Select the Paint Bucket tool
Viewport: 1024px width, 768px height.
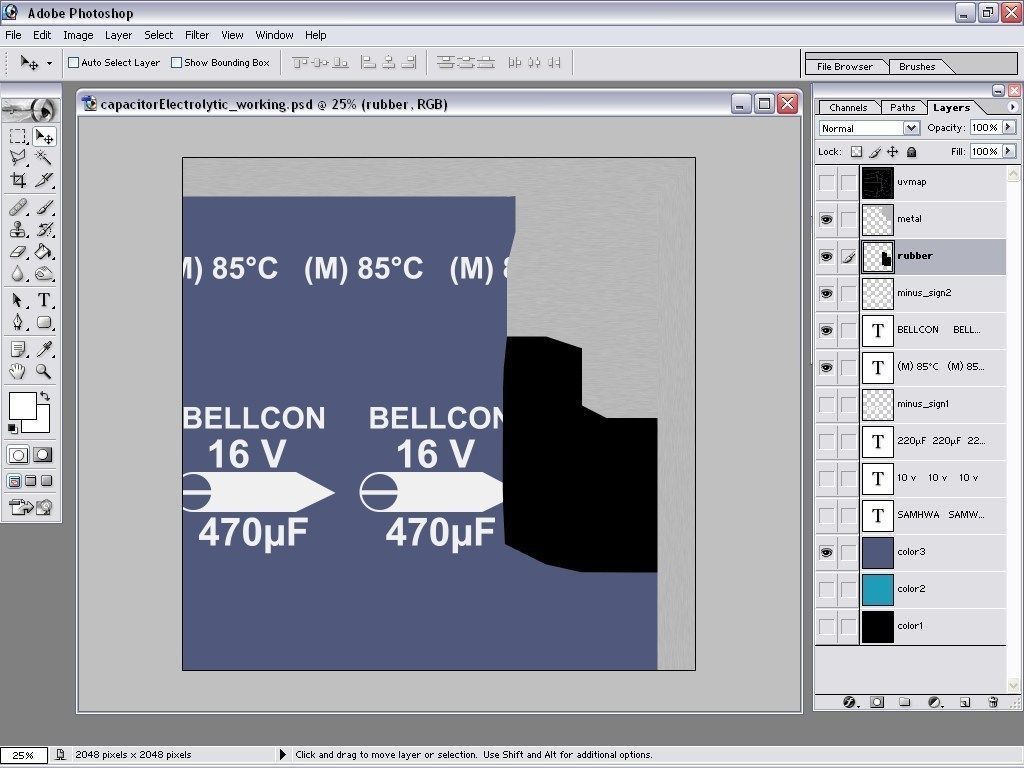click(x=44, y=251)
